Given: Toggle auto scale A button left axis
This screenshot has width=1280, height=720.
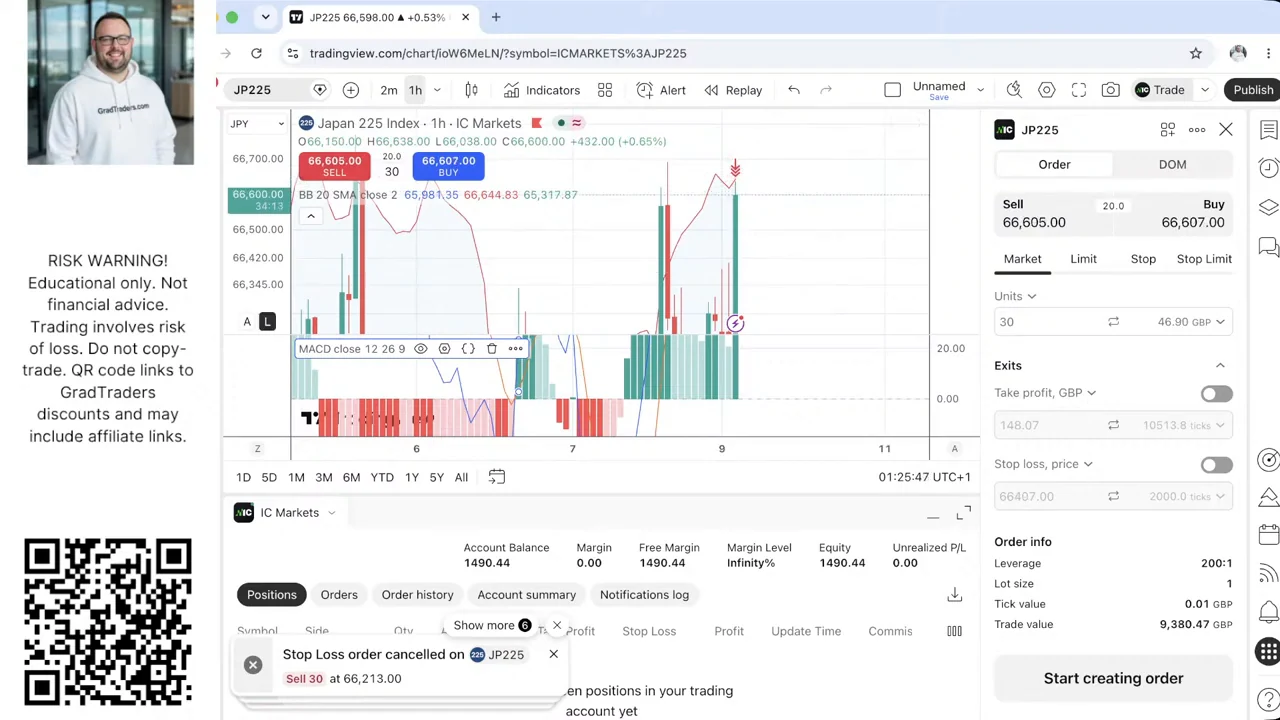Looking at the screenshot, I should [247, 321].
